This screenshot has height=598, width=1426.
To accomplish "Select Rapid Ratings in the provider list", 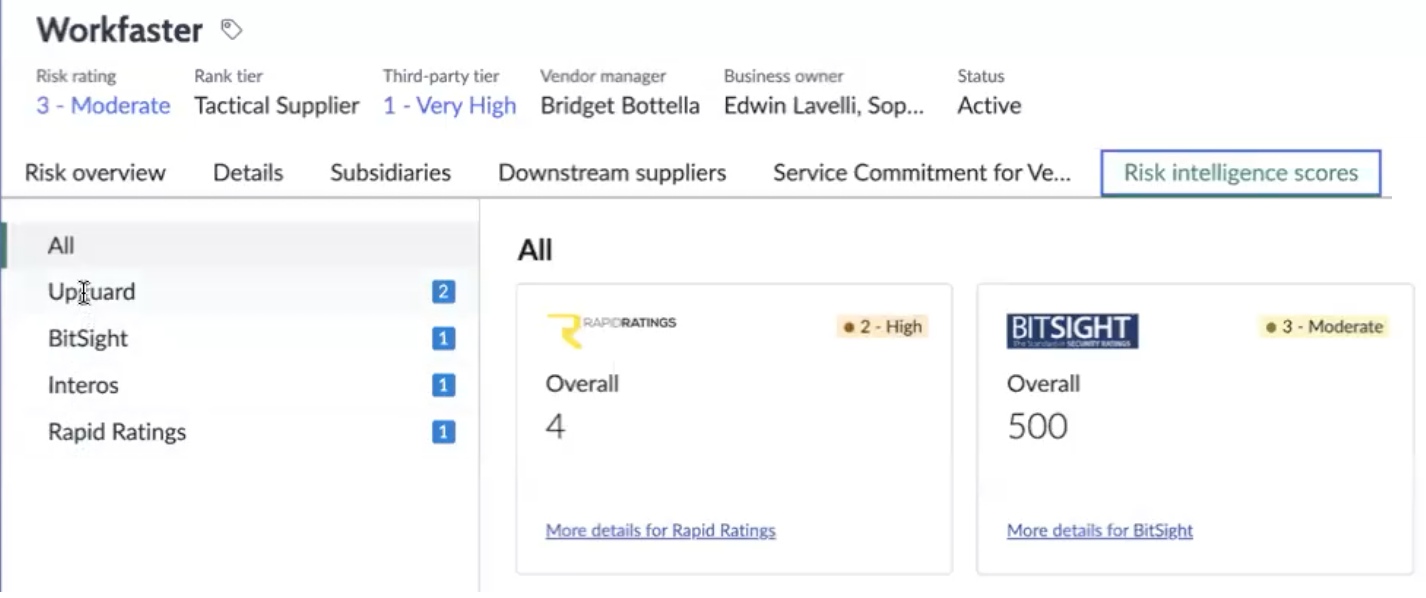I will pos(240,432).
